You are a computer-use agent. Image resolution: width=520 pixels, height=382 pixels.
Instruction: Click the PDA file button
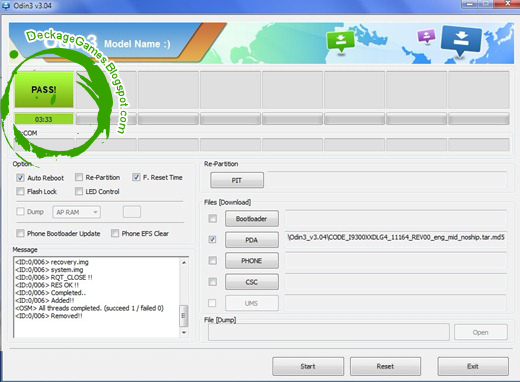(x=252, y=240)
